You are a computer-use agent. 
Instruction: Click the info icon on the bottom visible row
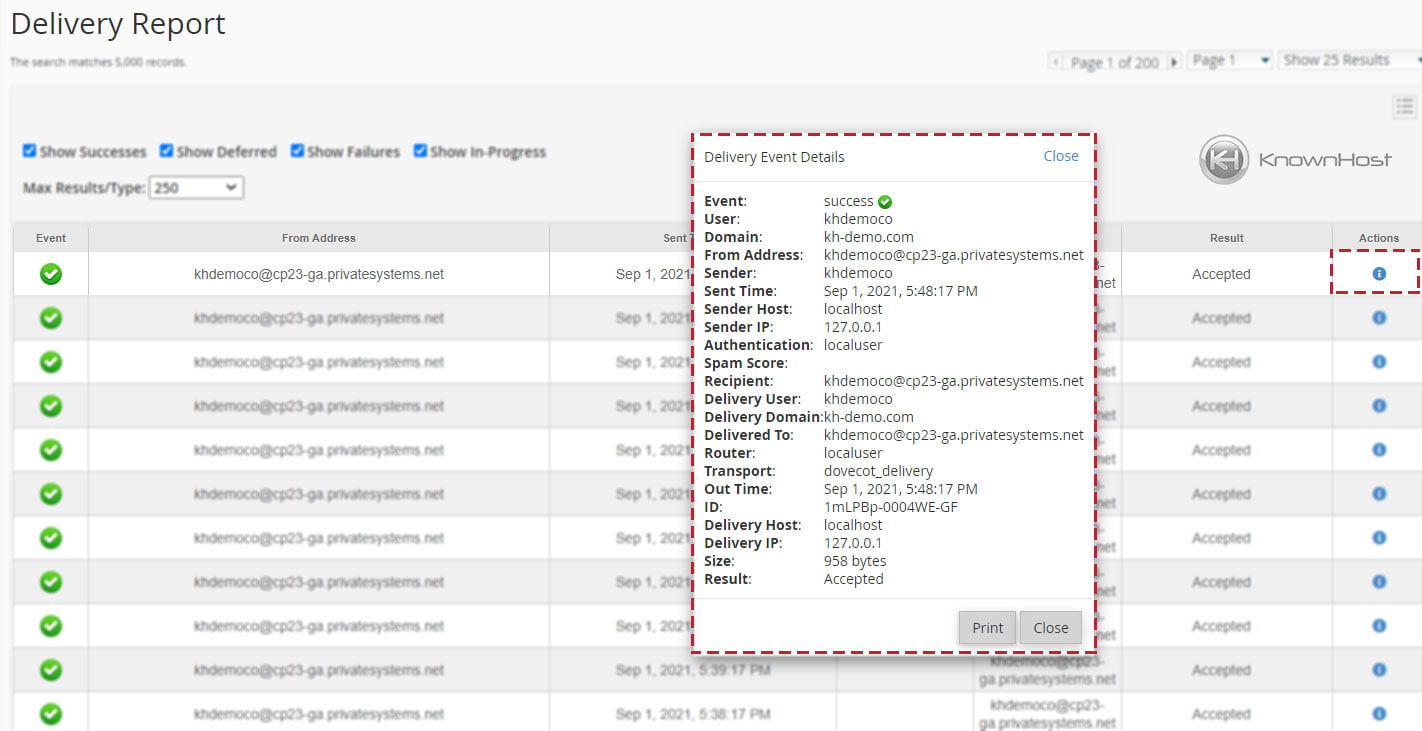point(1378,714)
